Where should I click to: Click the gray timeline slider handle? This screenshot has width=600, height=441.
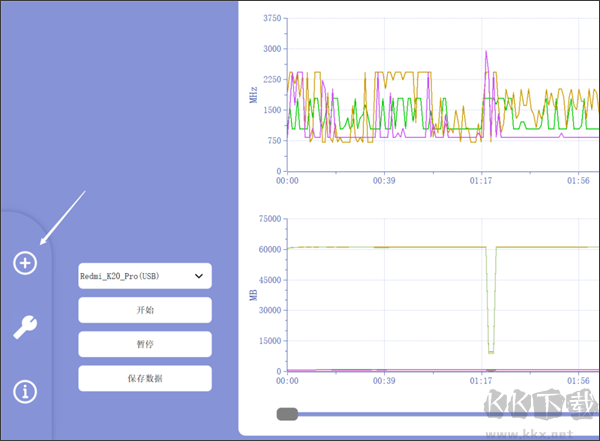(288, 414)
